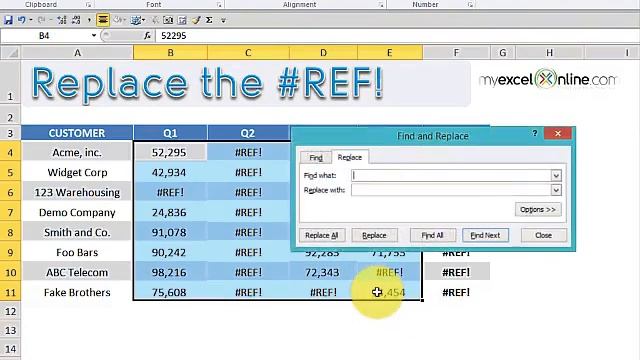Click the borders icon in toolbar
Image resolution: width=640 pixels, height=360 pixels.
(136, 20)
